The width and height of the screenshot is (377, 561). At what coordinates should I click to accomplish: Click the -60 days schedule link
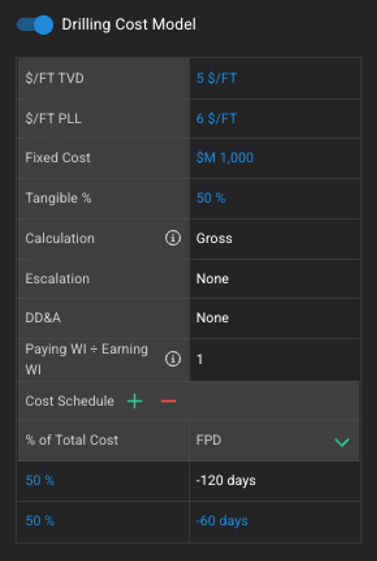click(x=222, y=521)
